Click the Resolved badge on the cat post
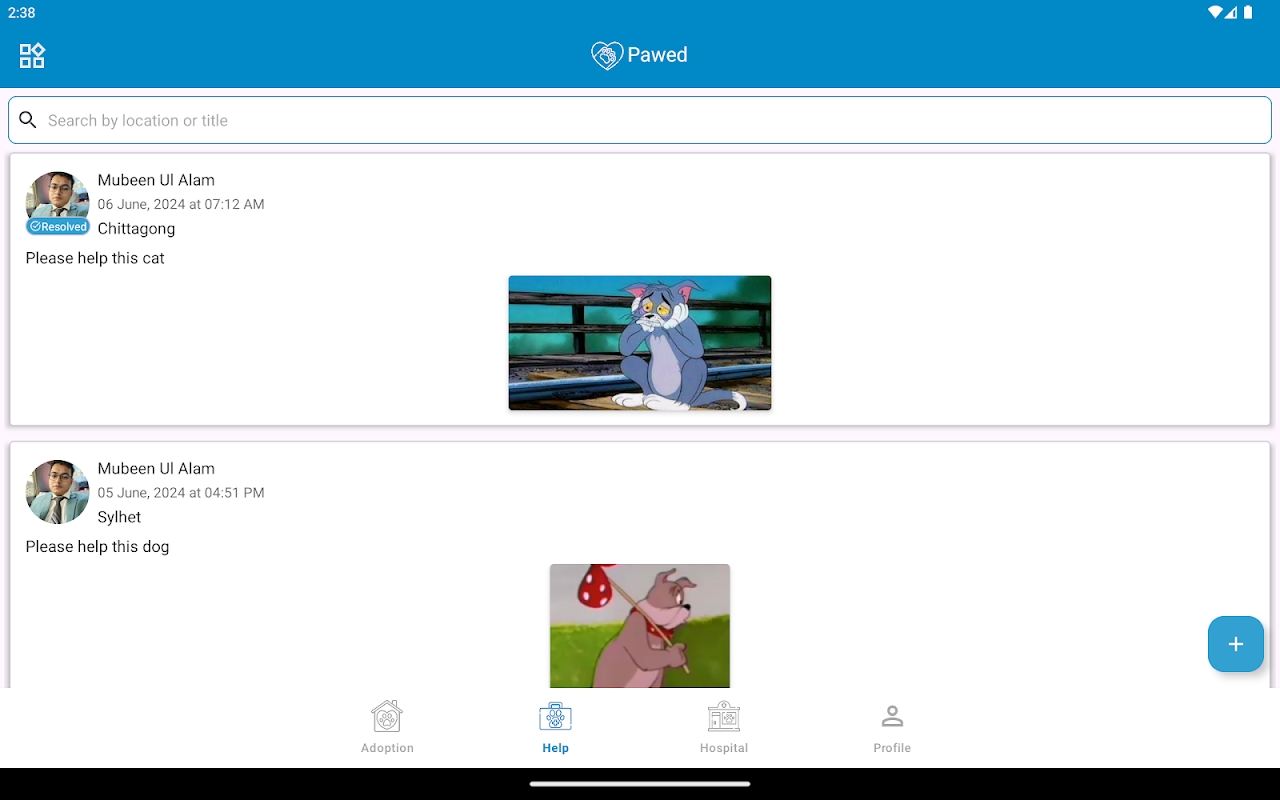1280x800 pixels. (58, 227)
